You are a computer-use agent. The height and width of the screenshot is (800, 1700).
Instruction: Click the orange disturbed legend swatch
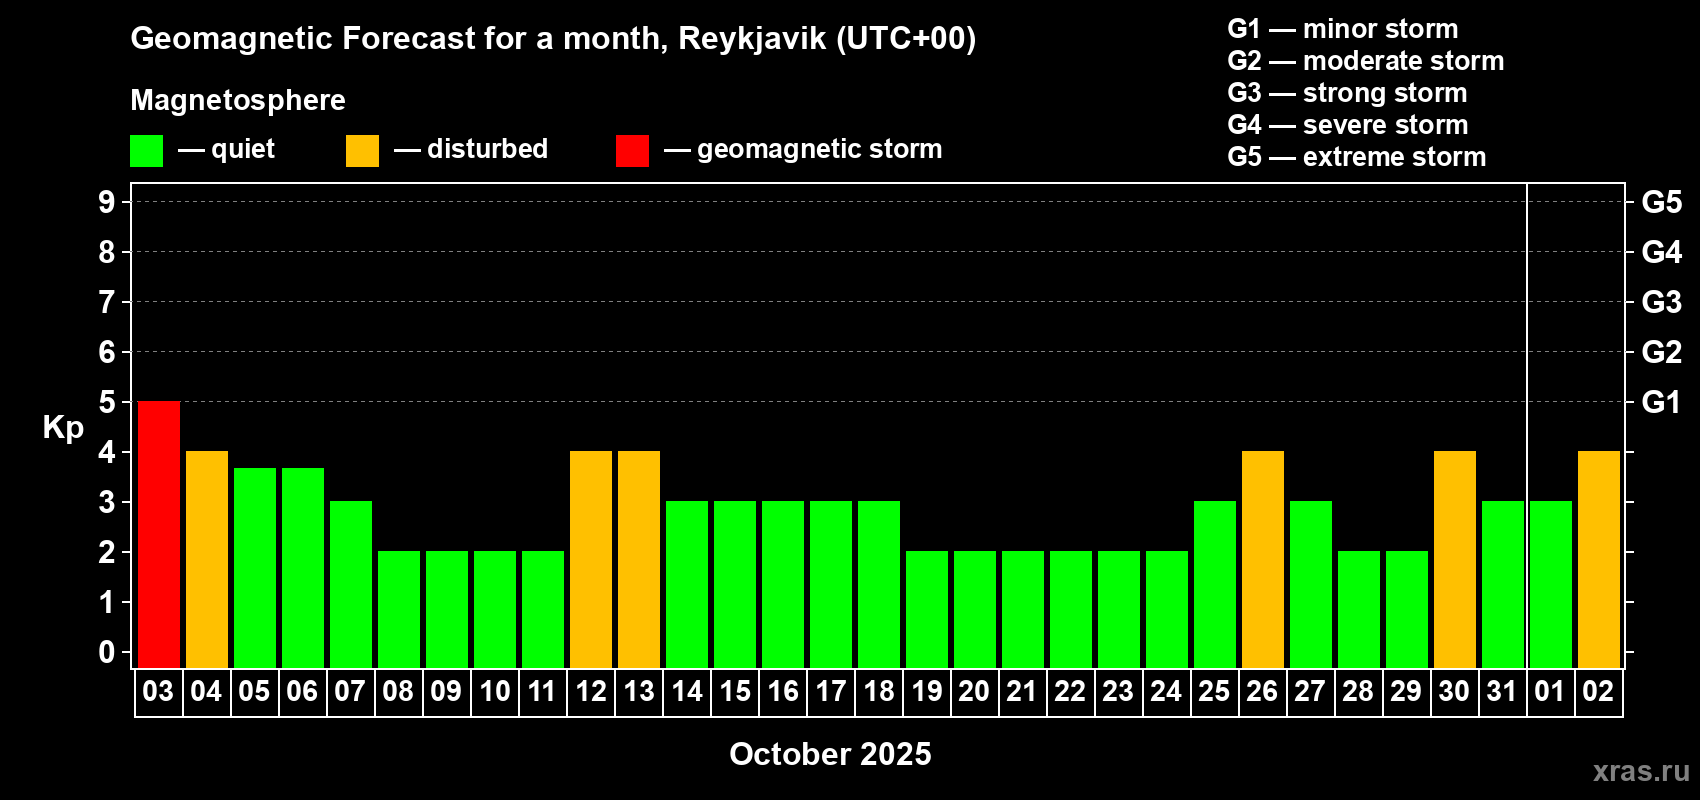[362, 151]
